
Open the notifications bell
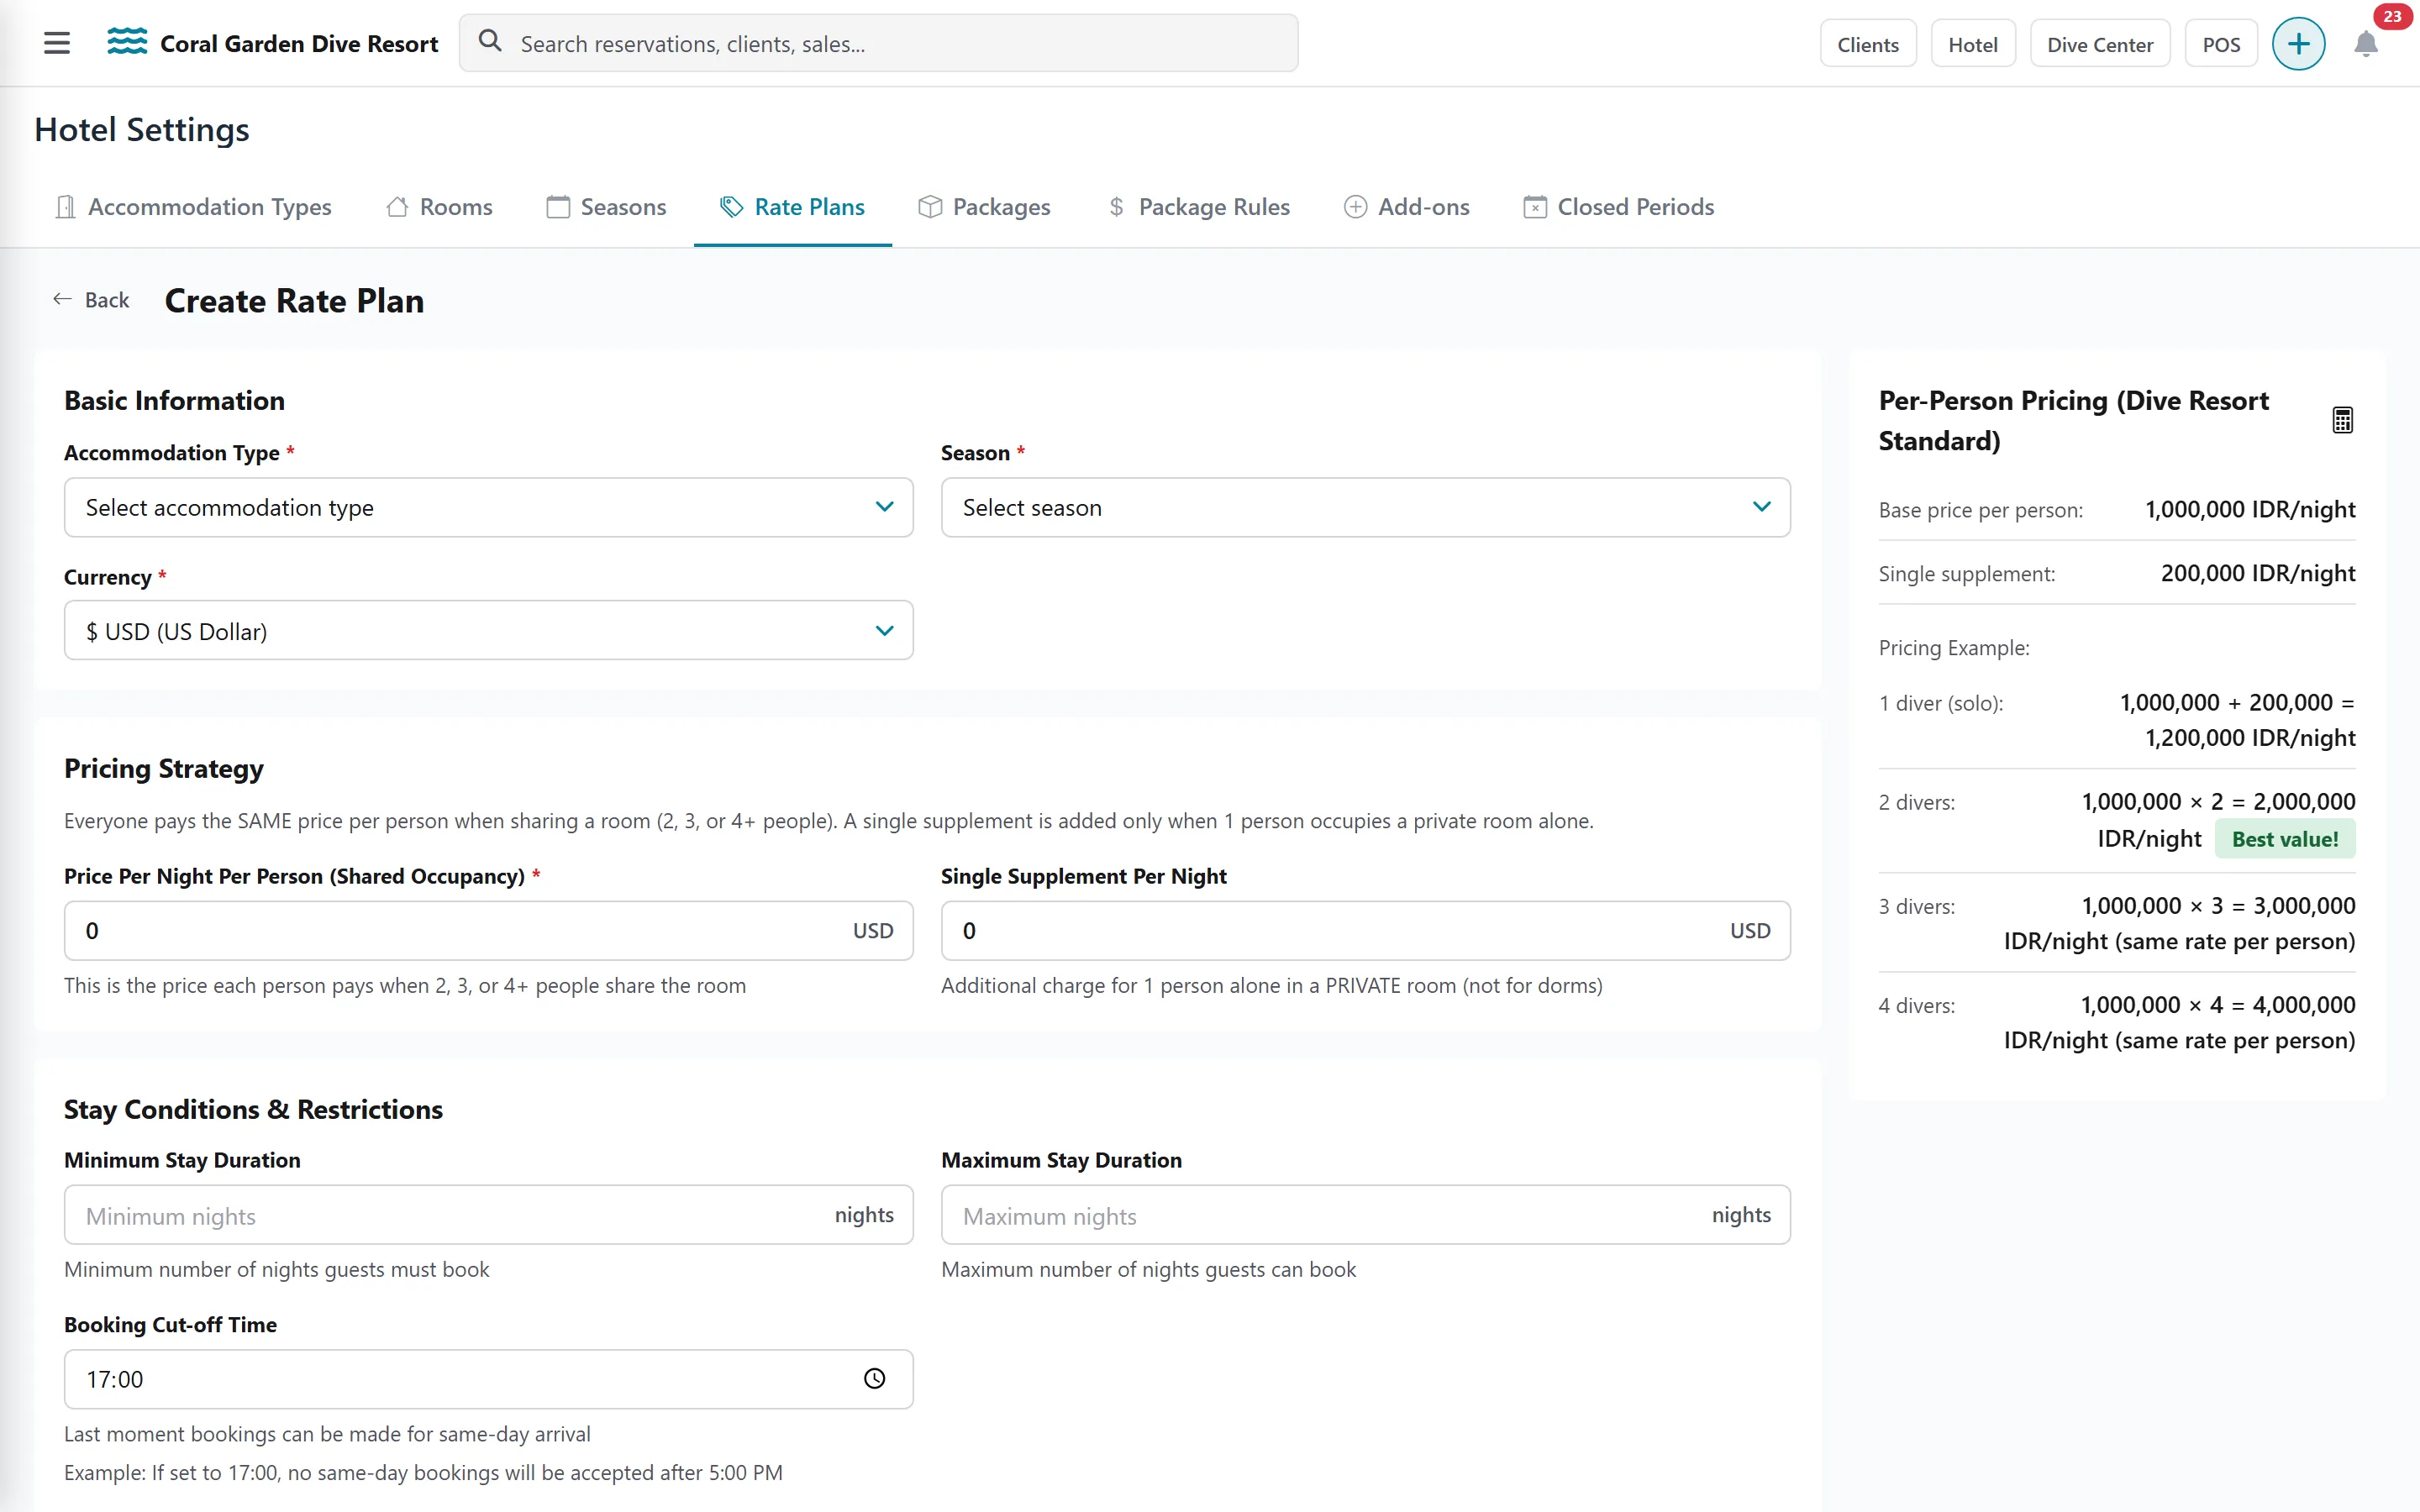pos(2366,44)
